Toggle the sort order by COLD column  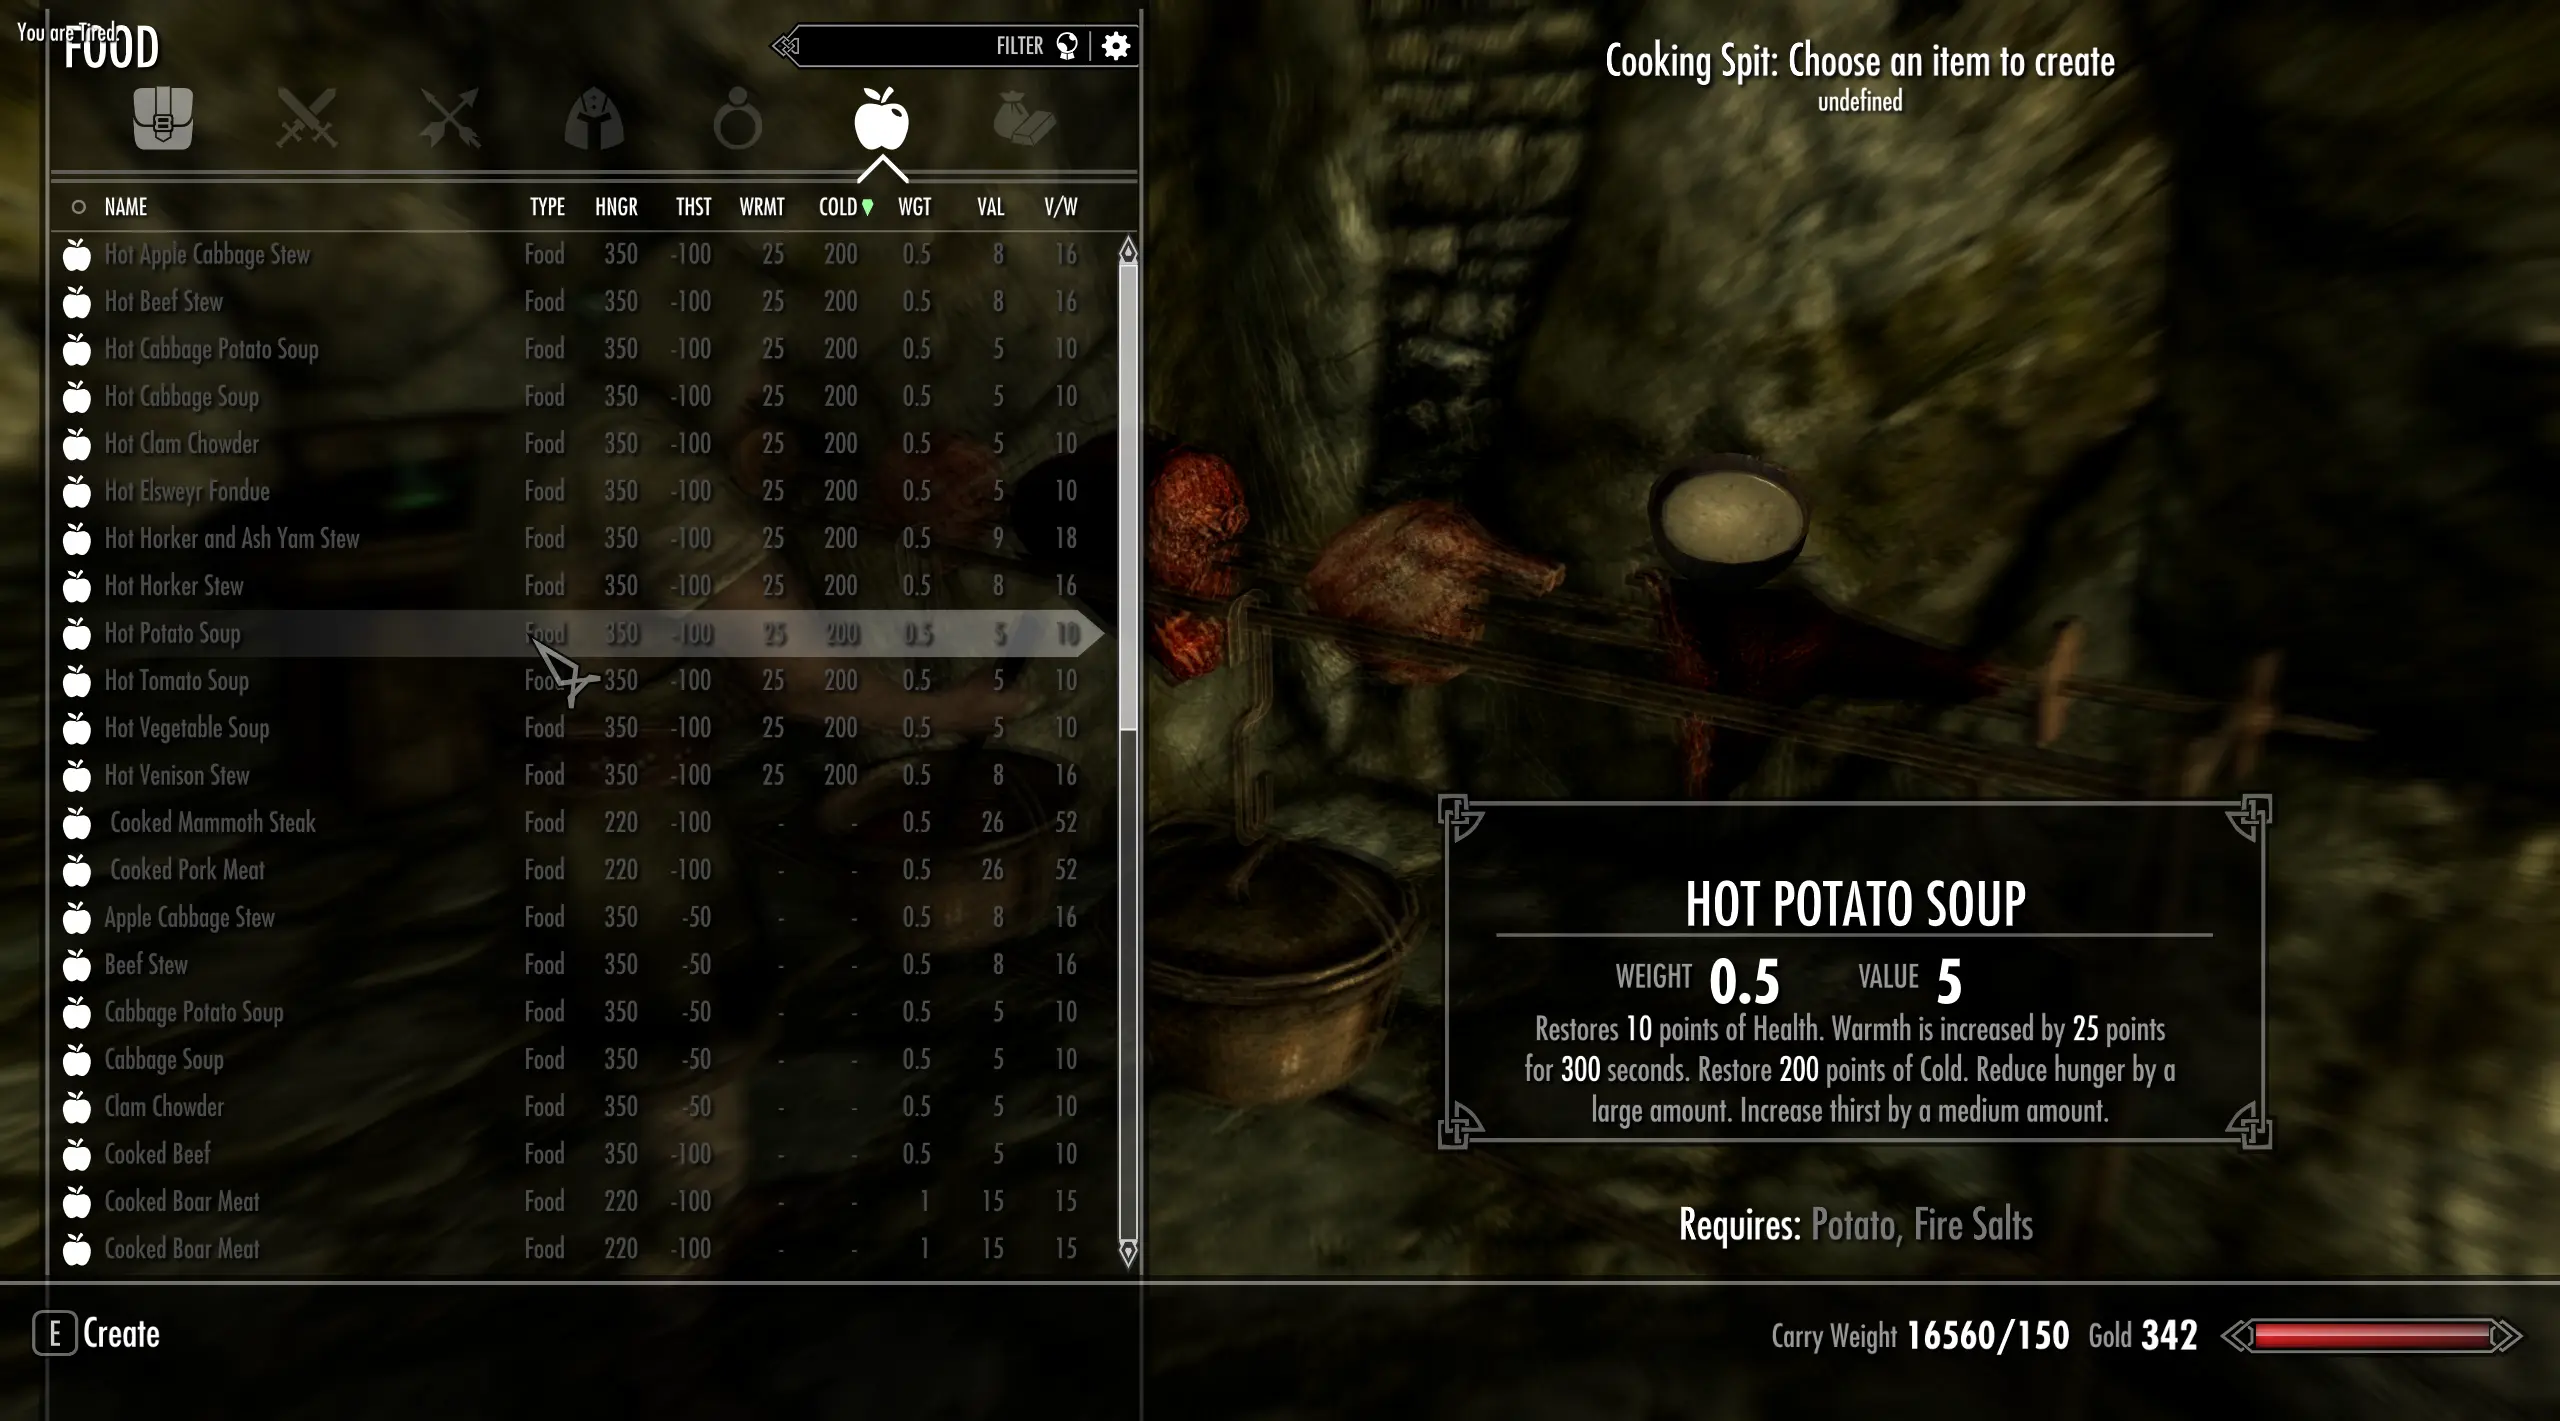(842, 206)
